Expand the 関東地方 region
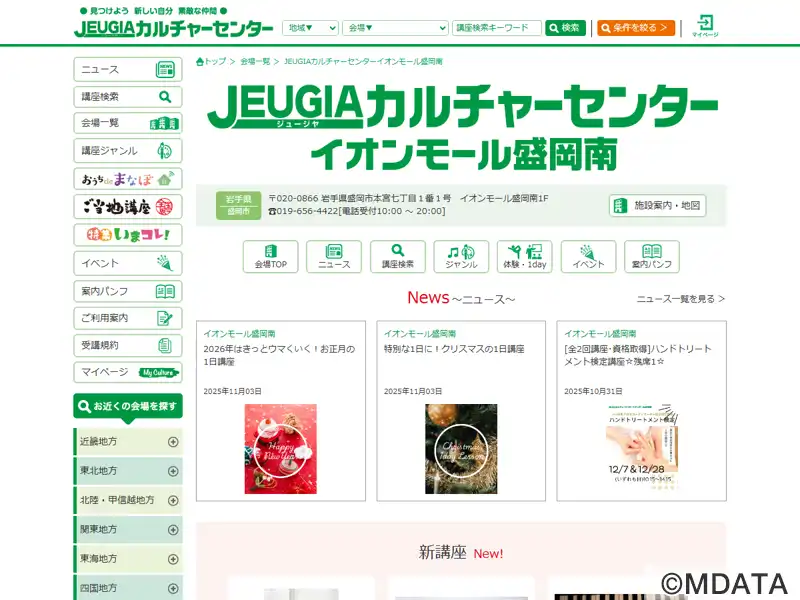 (128, 530)
